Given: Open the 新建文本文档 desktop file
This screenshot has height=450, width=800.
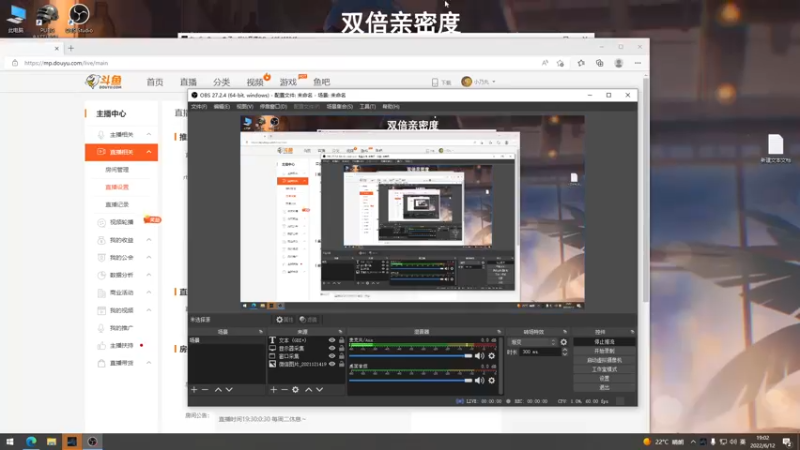Looking at the screenshot, I should pos(776,148).
